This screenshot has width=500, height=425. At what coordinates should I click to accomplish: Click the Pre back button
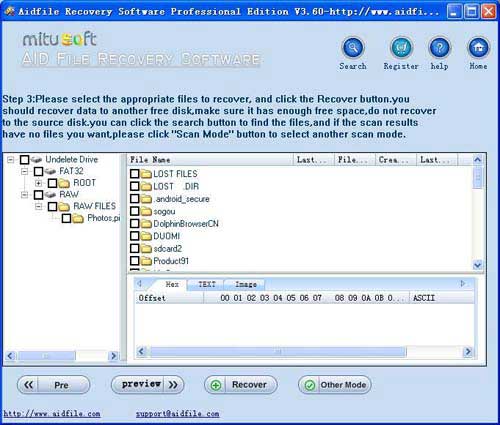(53, 385)
